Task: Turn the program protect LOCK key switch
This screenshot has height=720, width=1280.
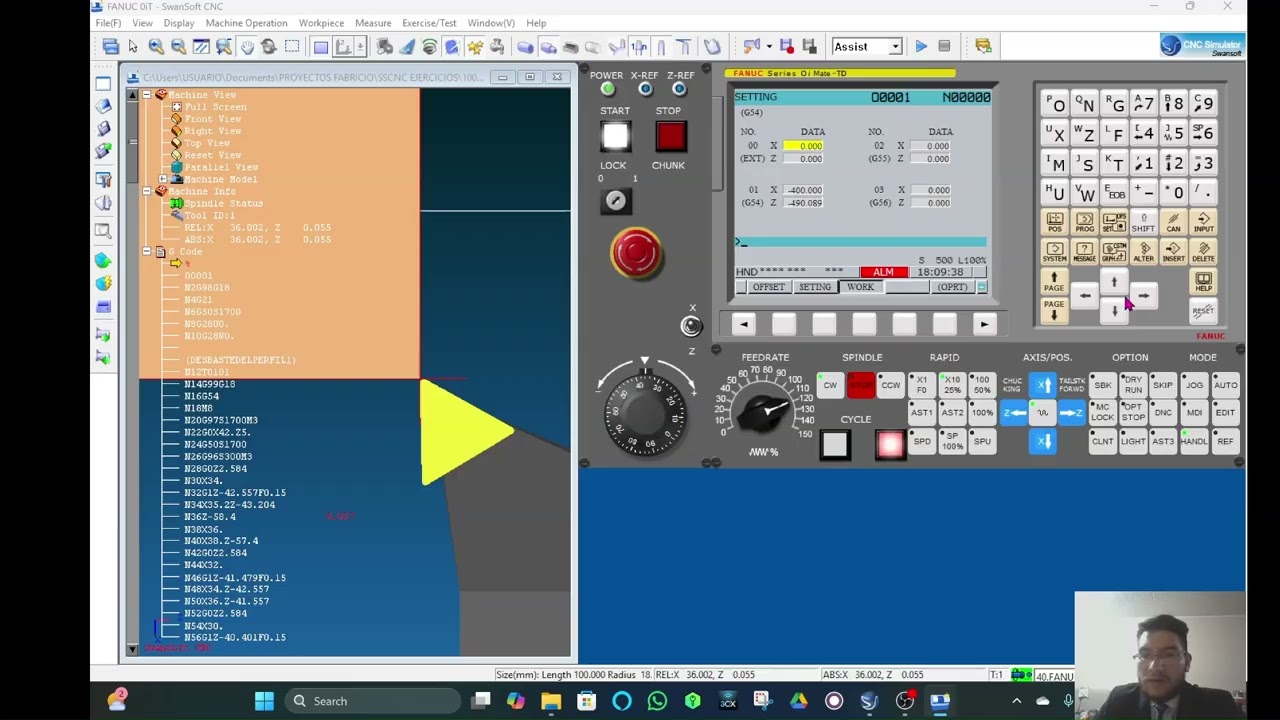Action: click(x=616, y=201)
